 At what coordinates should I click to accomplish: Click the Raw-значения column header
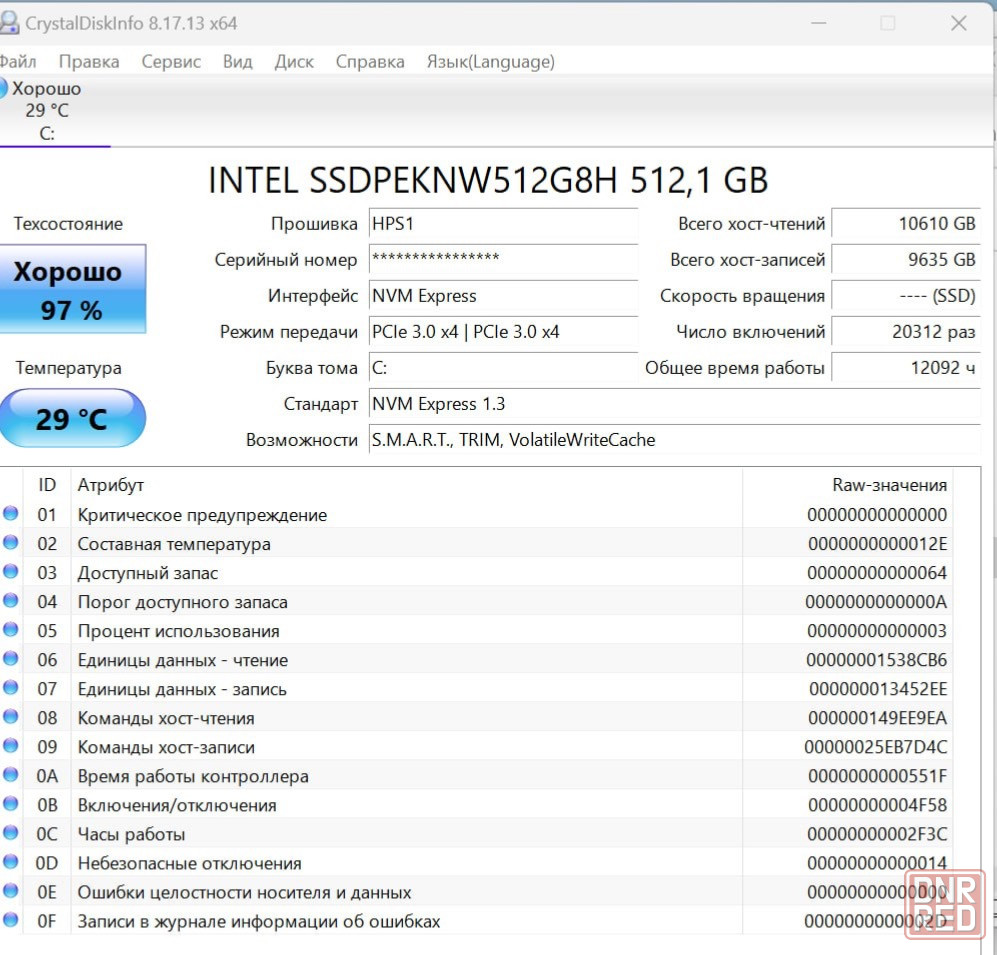[x=888, y=485]
